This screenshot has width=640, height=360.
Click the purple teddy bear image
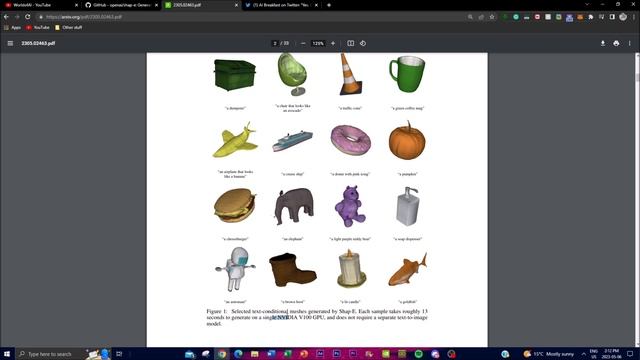[x=350, y=206]
